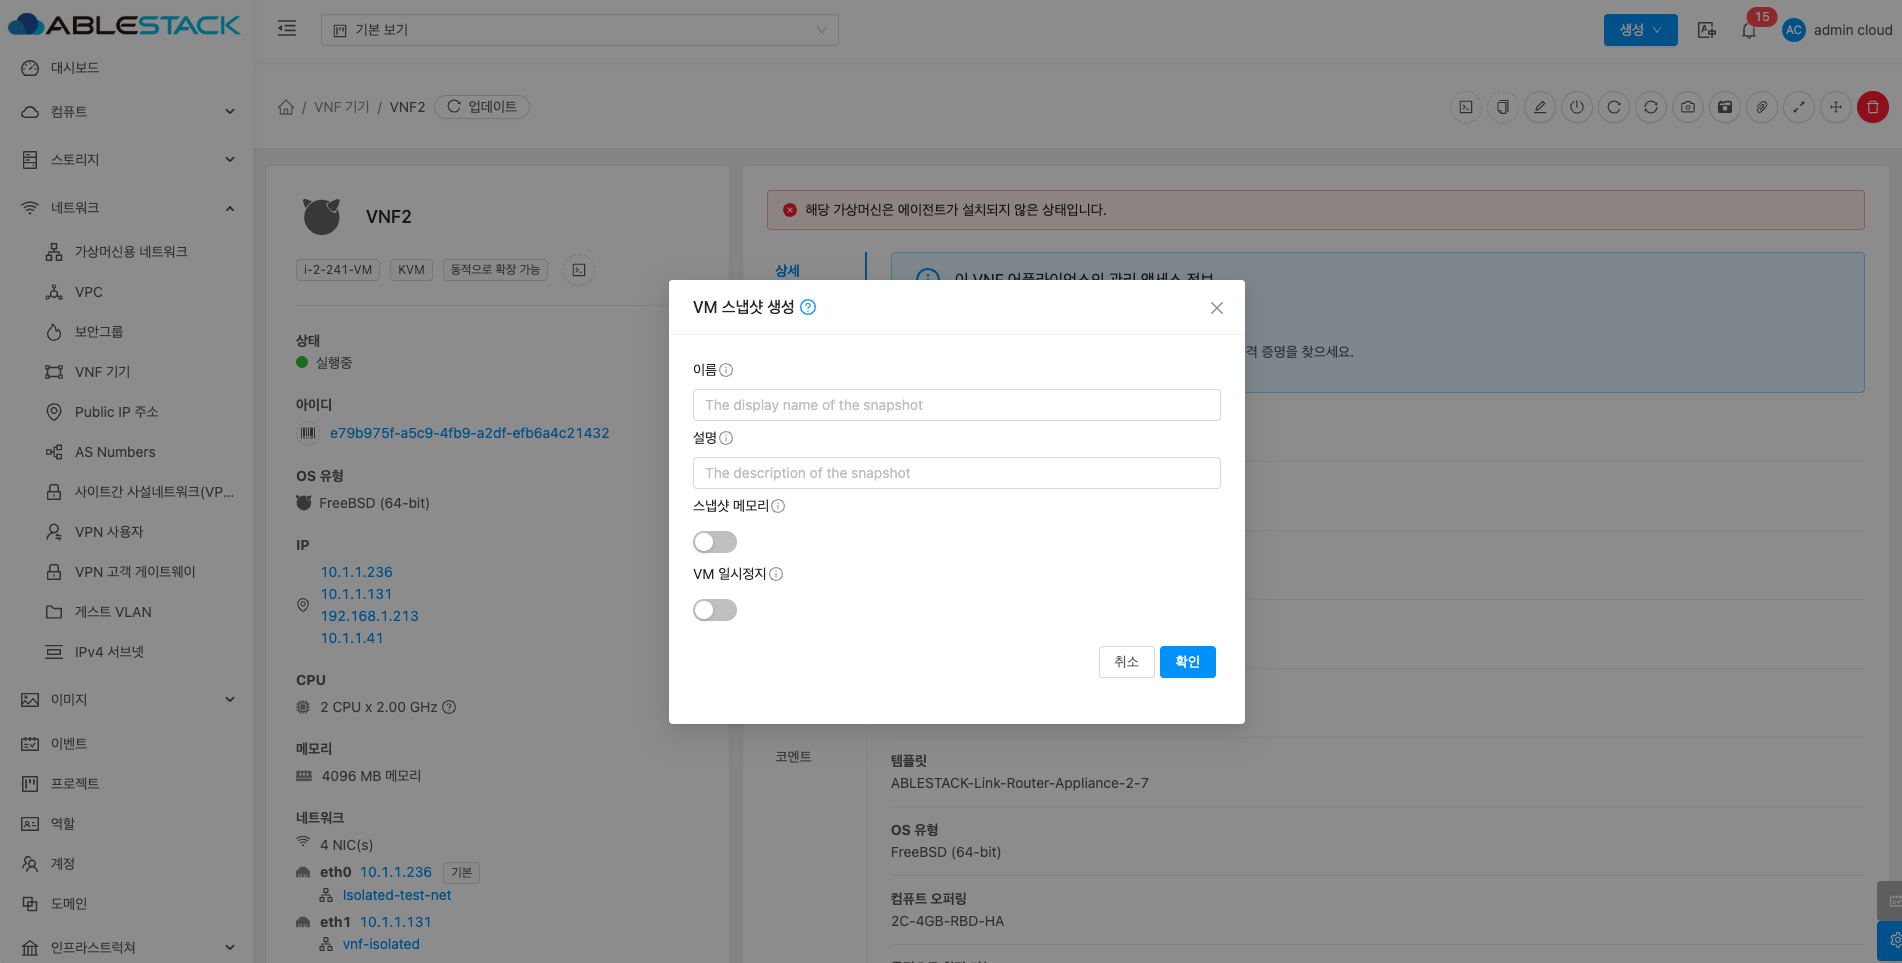Click the snapshot 이름 input field

pyautogui.click(x=956, y=405)
